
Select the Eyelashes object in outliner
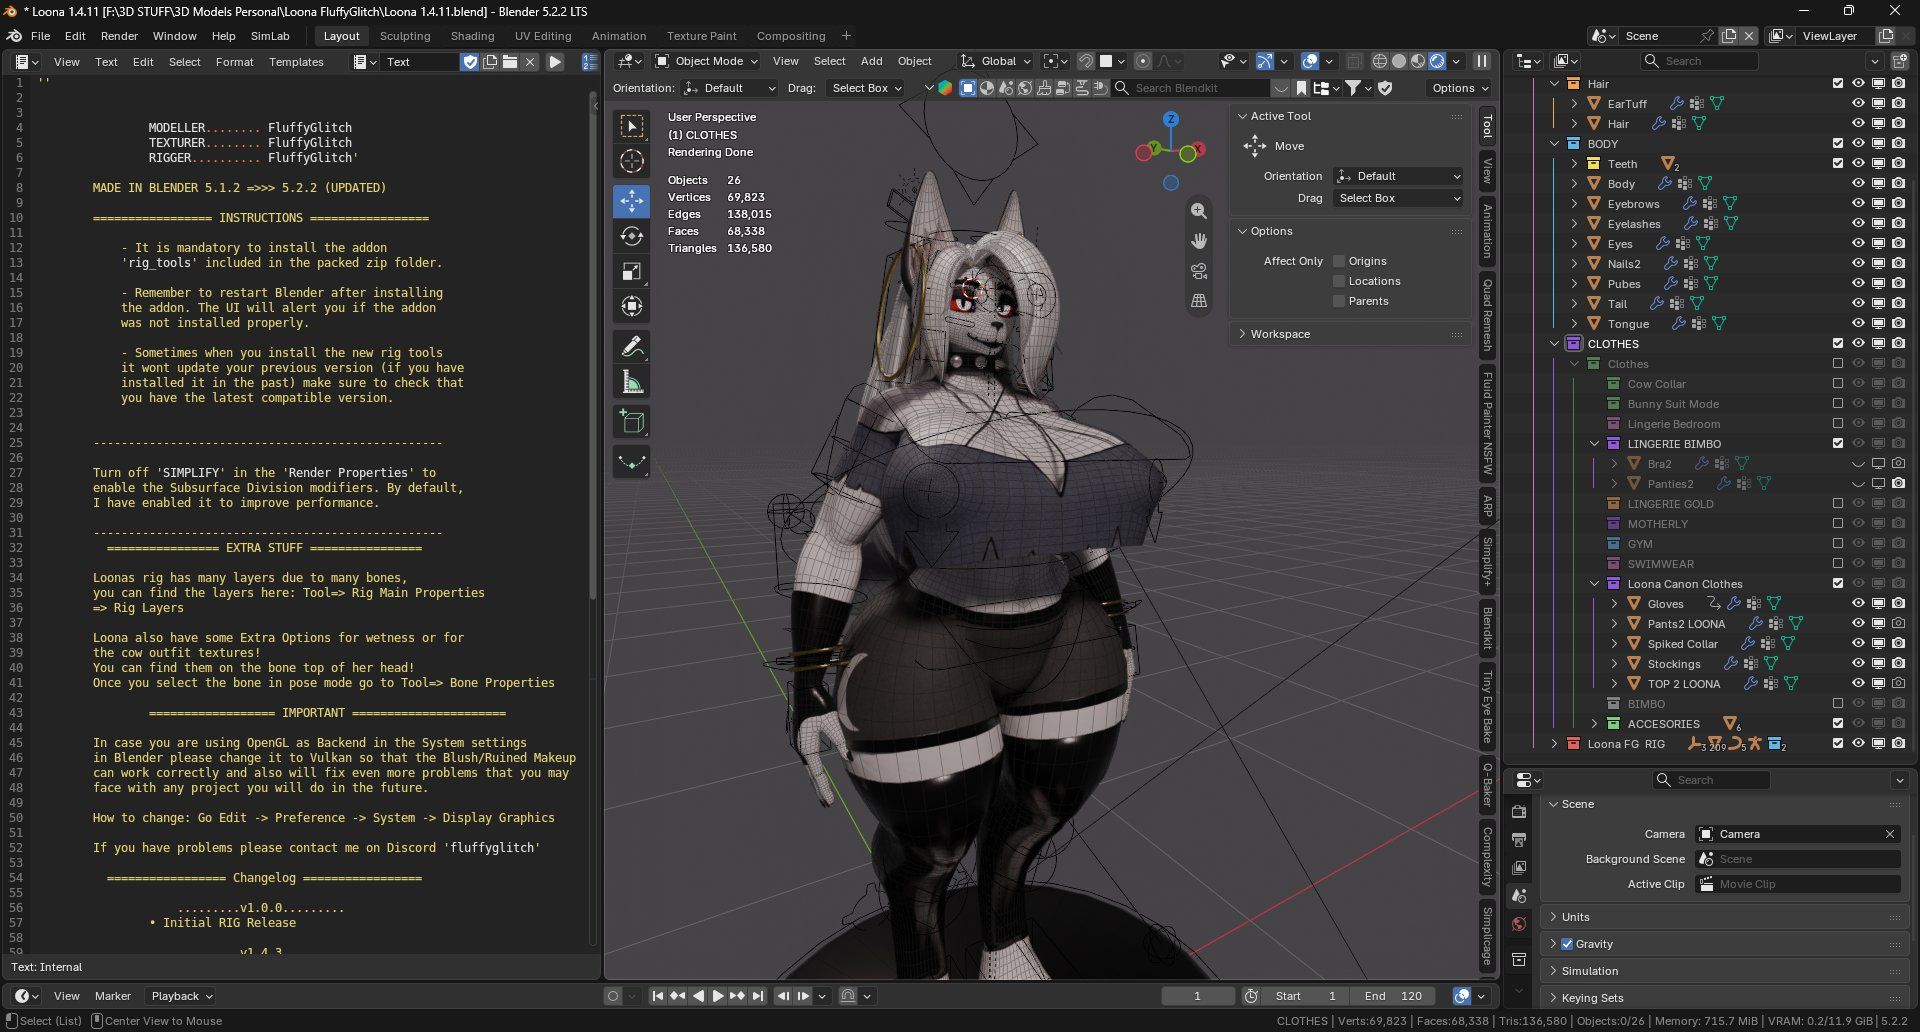coord(1633,224)
